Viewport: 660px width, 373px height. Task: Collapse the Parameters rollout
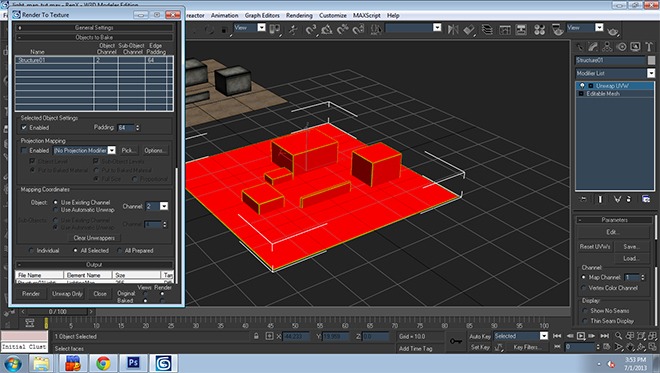[614, 220]
